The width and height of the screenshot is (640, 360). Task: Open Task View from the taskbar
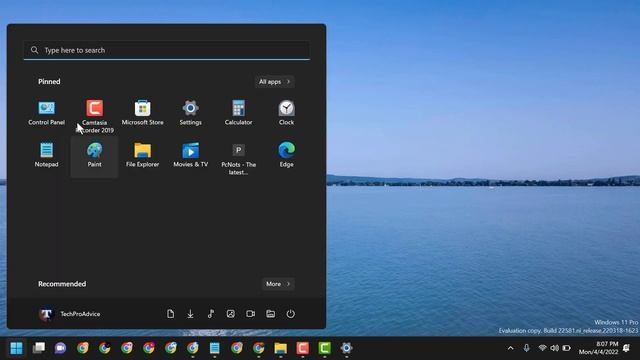tap(39, 348)
